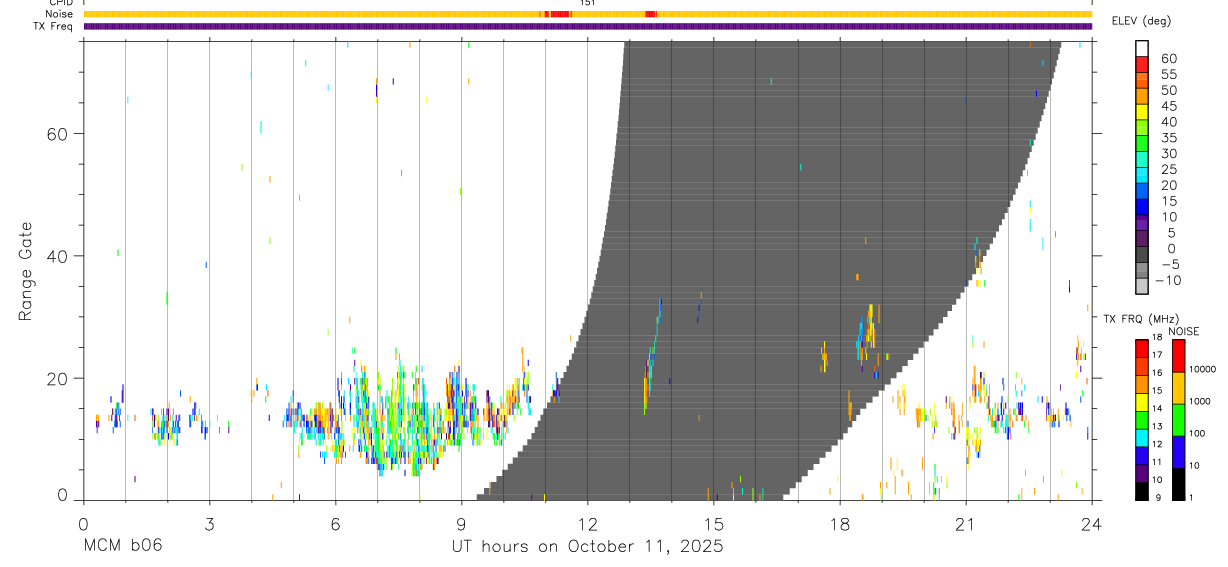Click Range Gate axis tick label '20'

pyautogui.click(x=59, y=378)
